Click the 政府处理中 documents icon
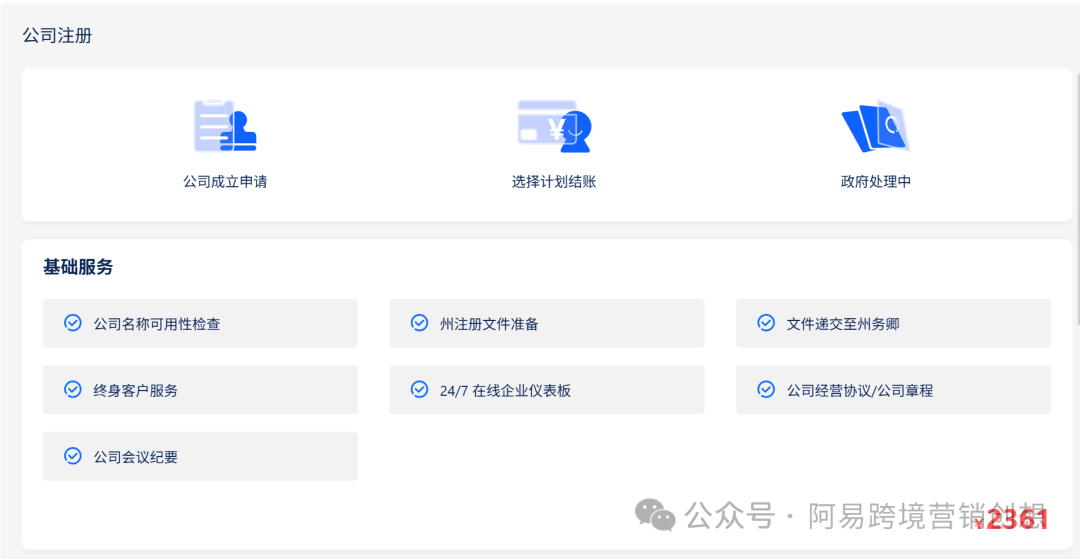Image resolution: width=1080 pixels, height=559 pixels. [876, 127]
